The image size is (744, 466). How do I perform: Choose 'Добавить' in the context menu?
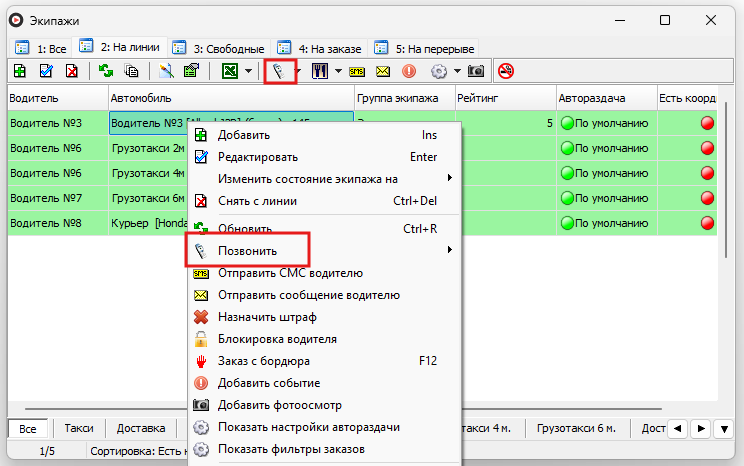[x=325, y=135]
